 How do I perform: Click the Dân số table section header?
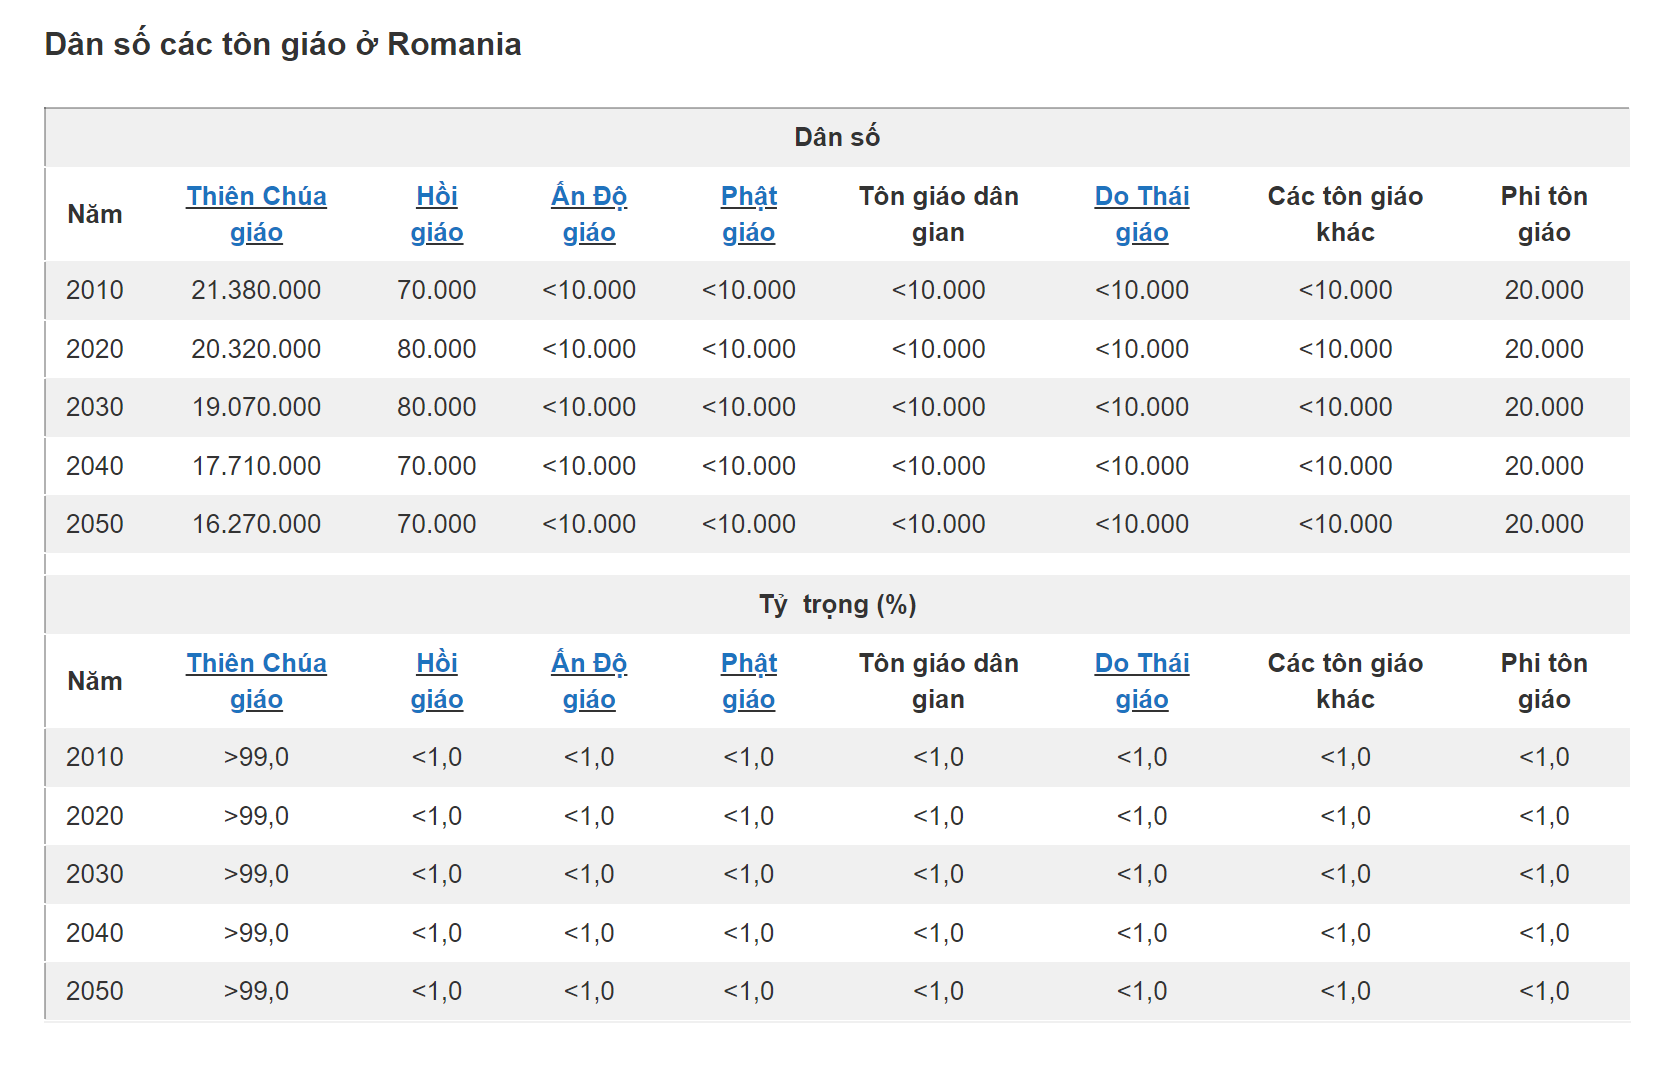(x=837, y=138)
